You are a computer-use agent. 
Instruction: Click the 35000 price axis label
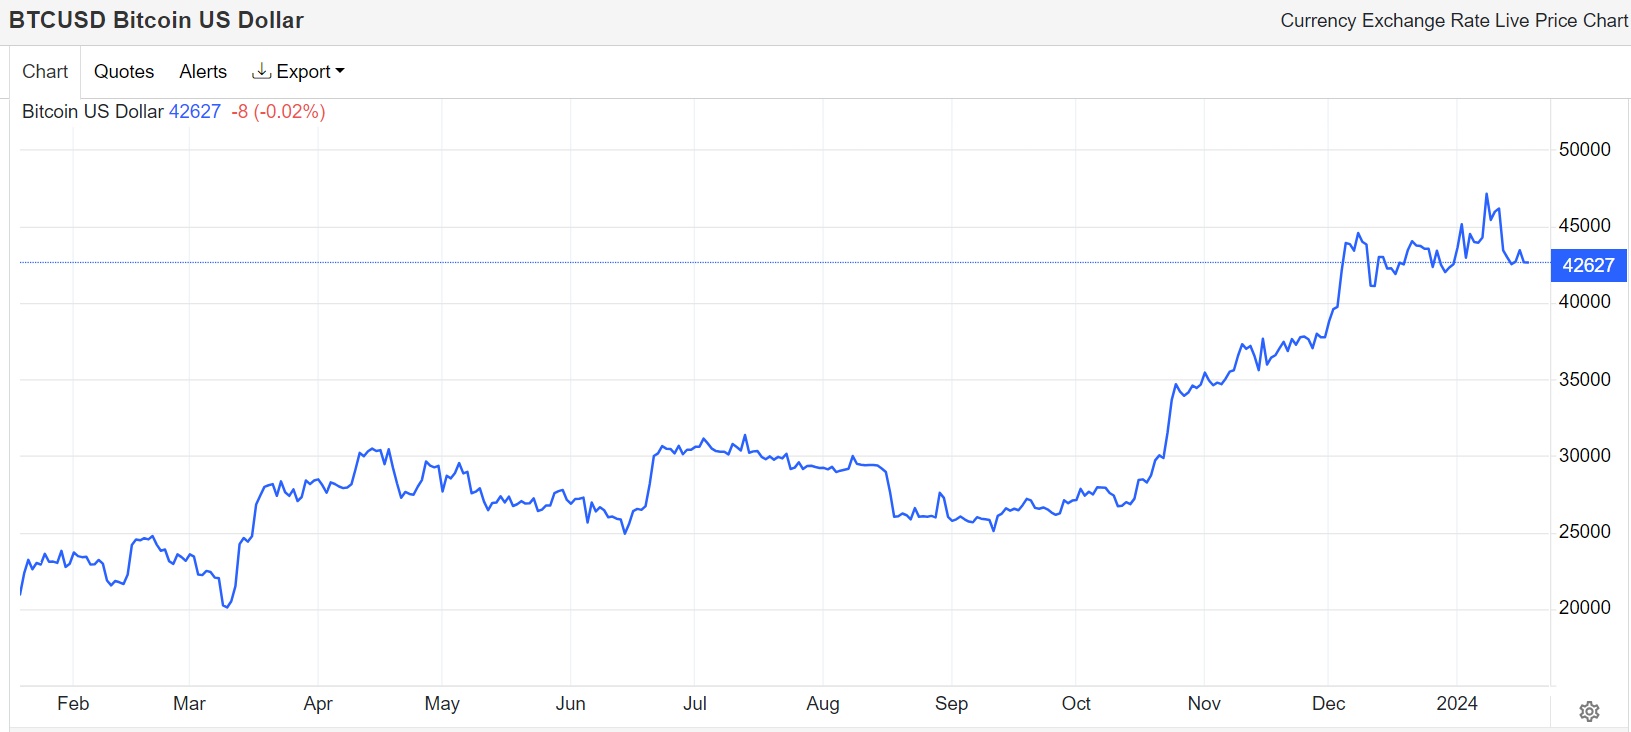[1585, 379]
